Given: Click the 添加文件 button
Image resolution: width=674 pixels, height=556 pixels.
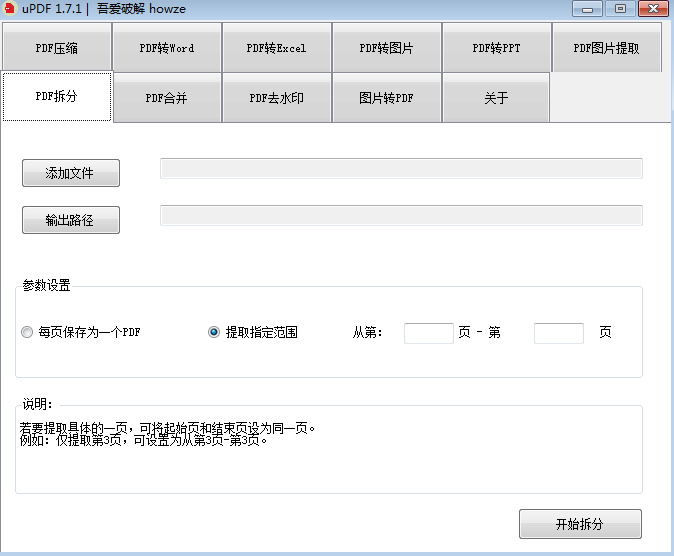Looking at the screenshot, I should [71, 173].
